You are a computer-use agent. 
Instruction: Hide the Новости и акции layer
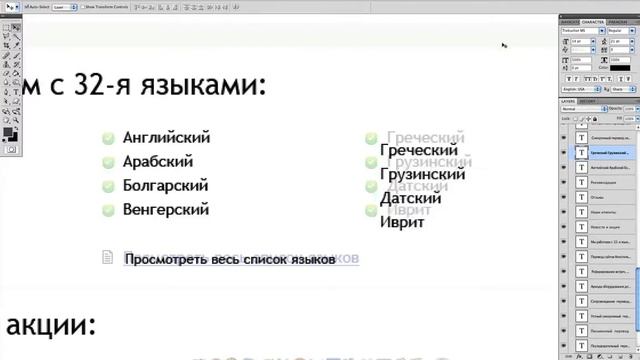click(x=564, y=227)
